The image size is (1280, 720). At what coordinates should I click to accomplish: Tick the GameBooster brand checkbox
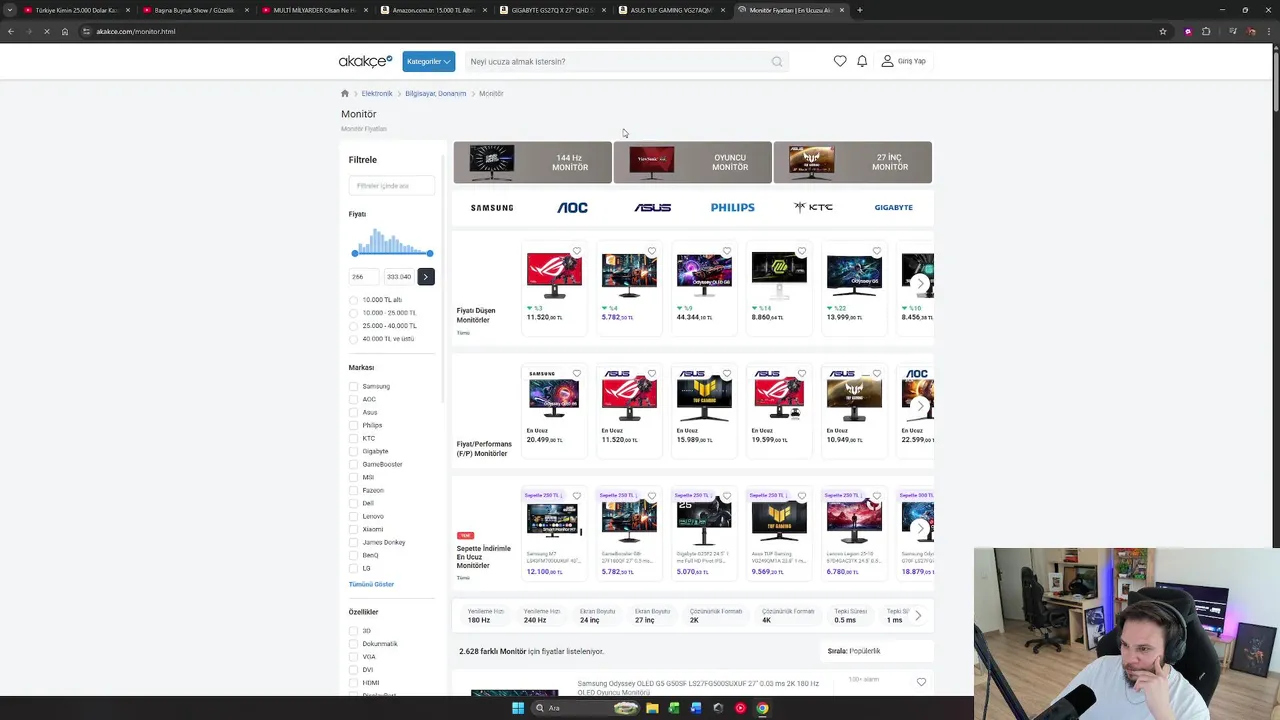click(353, 464)
